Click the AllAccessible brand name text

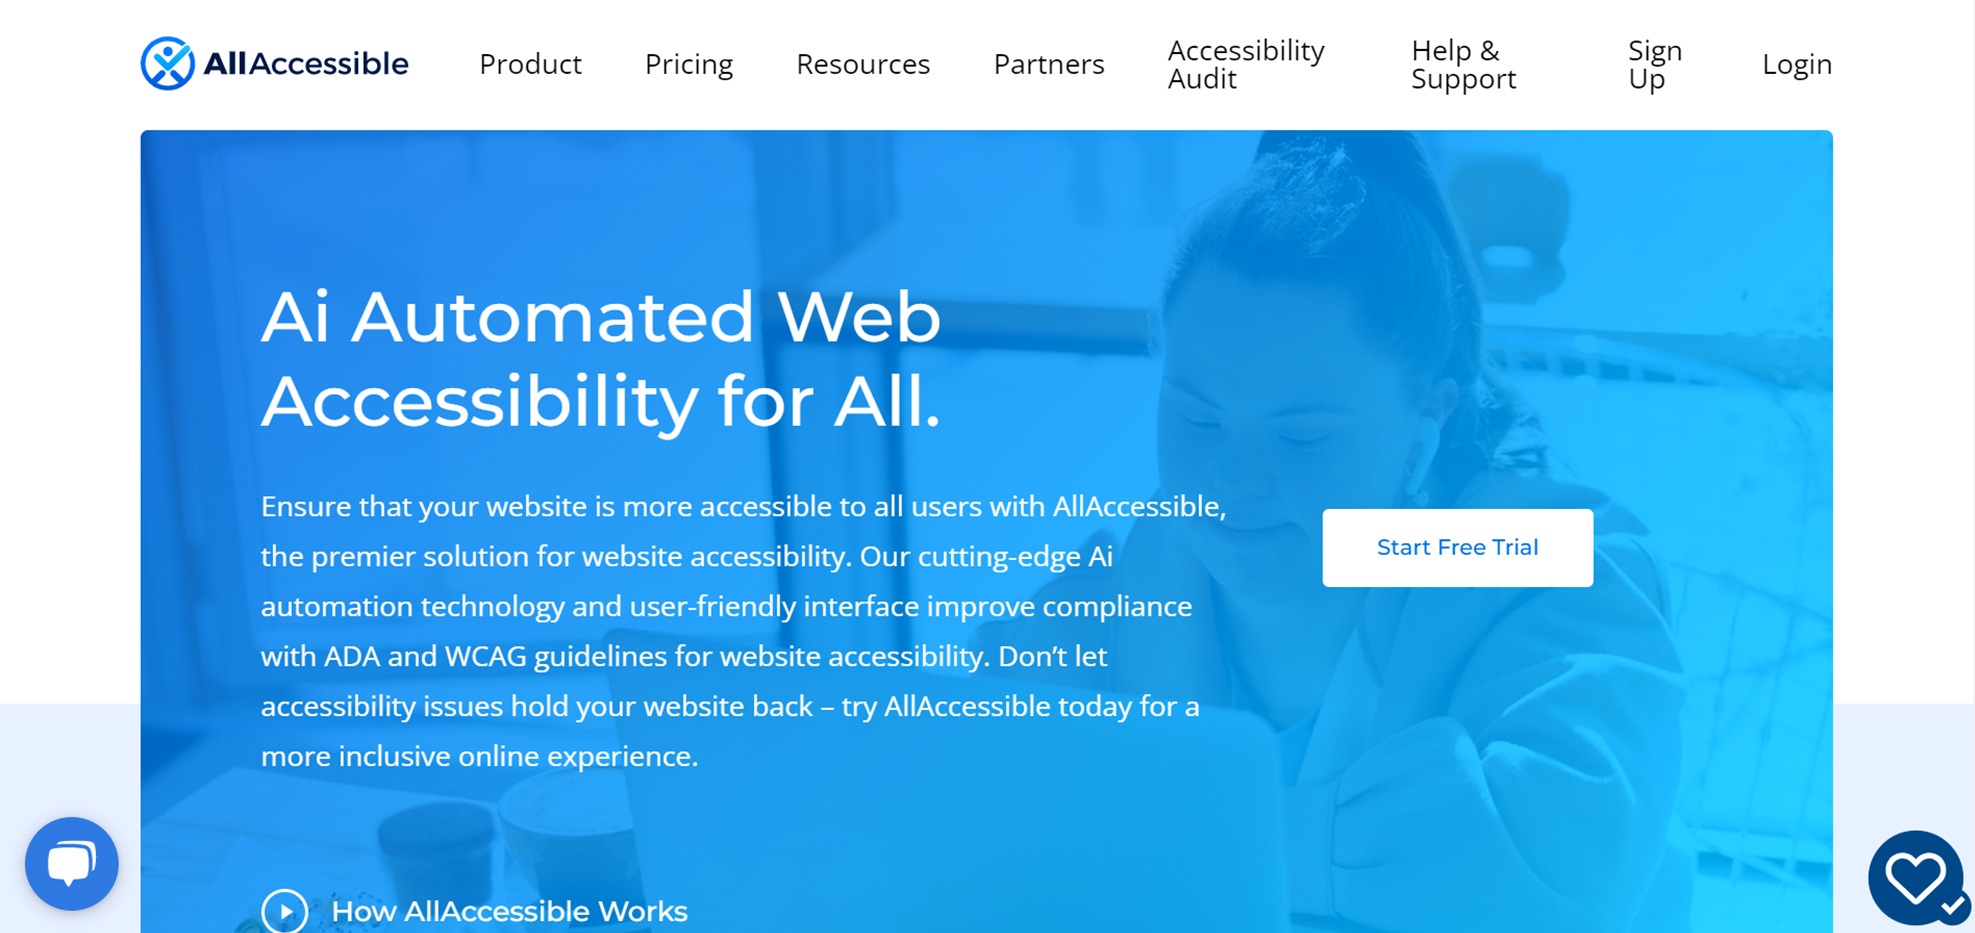306,64
